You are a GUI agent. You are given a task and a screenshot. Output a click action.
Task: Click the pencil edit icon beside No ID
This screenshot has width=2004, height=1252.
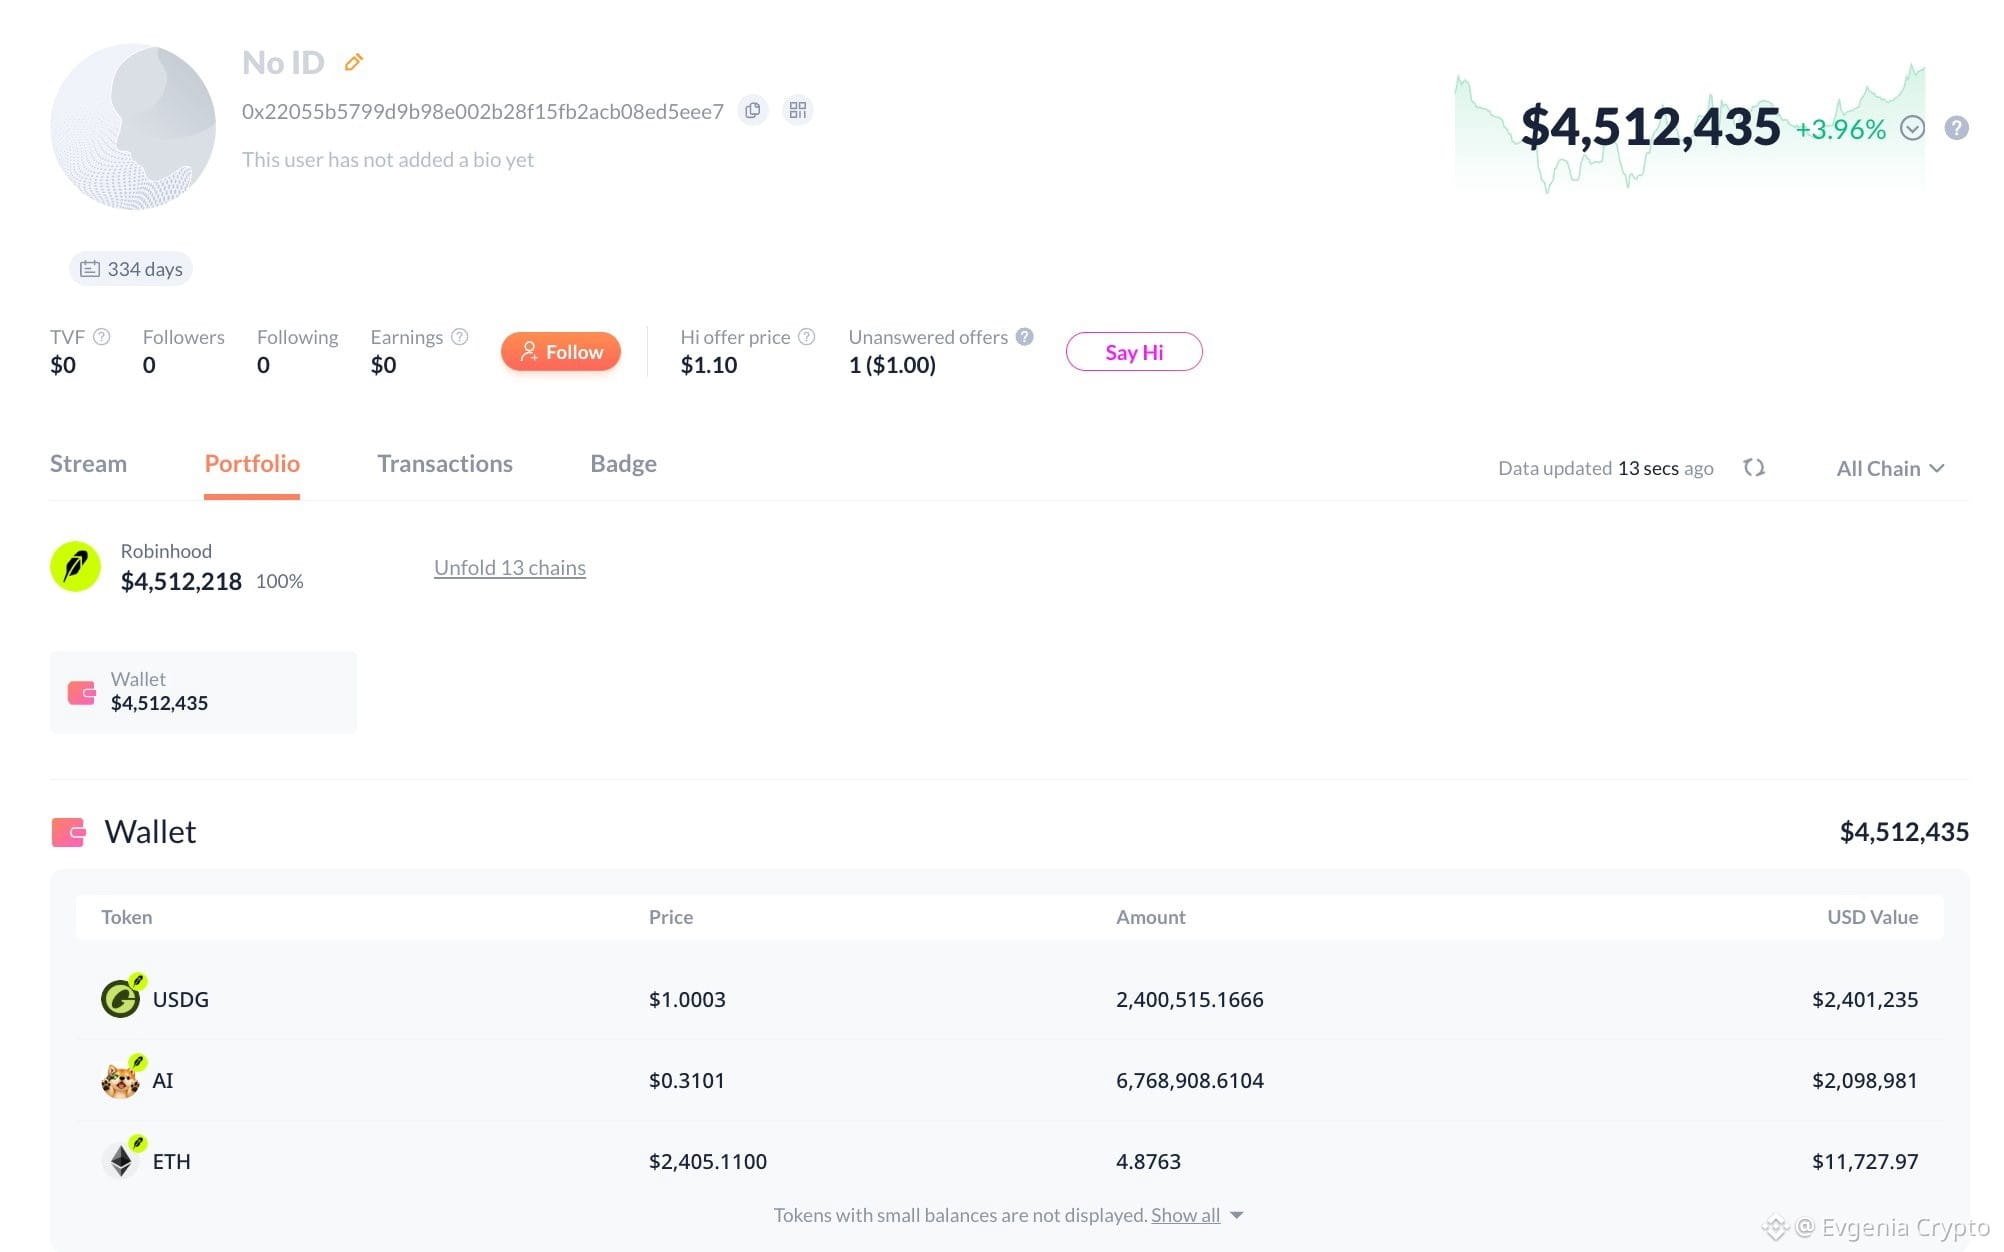353,62
